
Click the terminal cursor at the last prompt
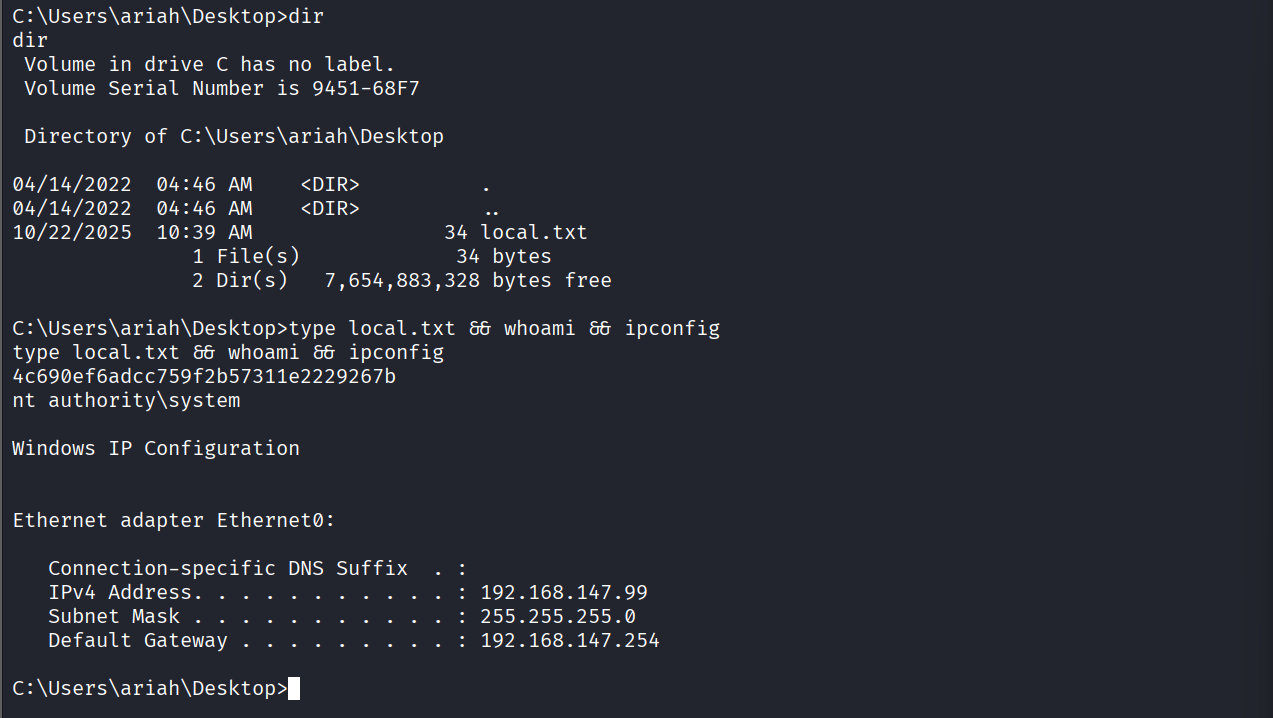tap(294, 689)
